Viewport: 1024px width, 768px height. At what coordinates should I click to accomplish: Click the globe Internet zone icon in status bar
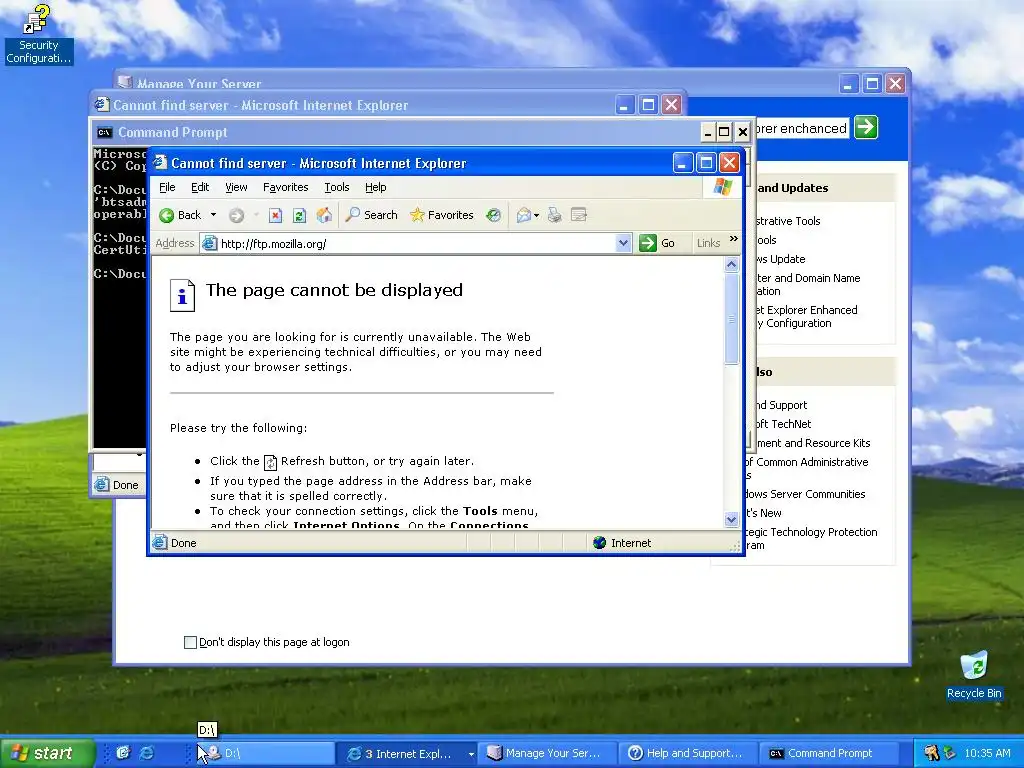(600, 543)
